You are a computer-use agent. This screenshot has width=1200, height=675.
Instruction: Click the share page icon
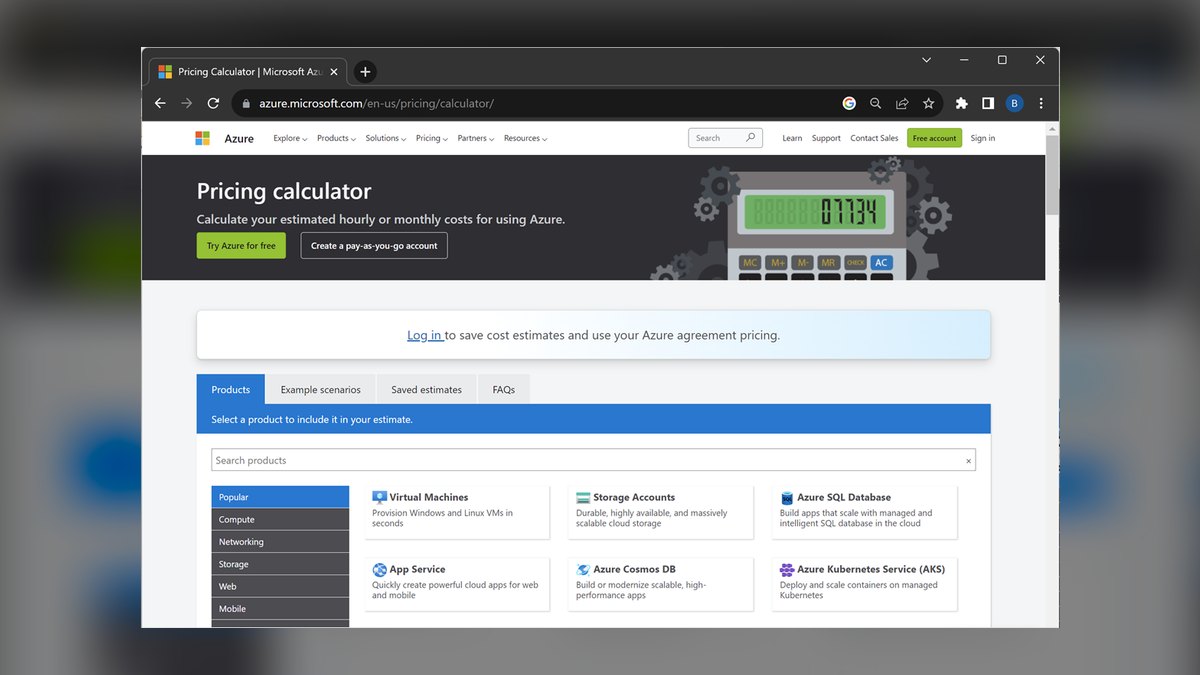coord(902,103)
